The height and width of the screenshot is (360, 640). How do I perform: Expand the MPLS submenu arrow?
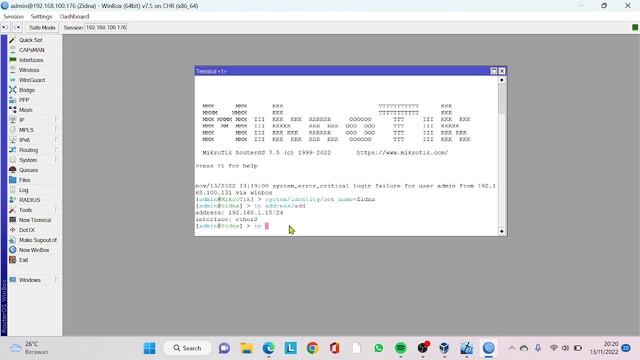[x=56, y=129]
